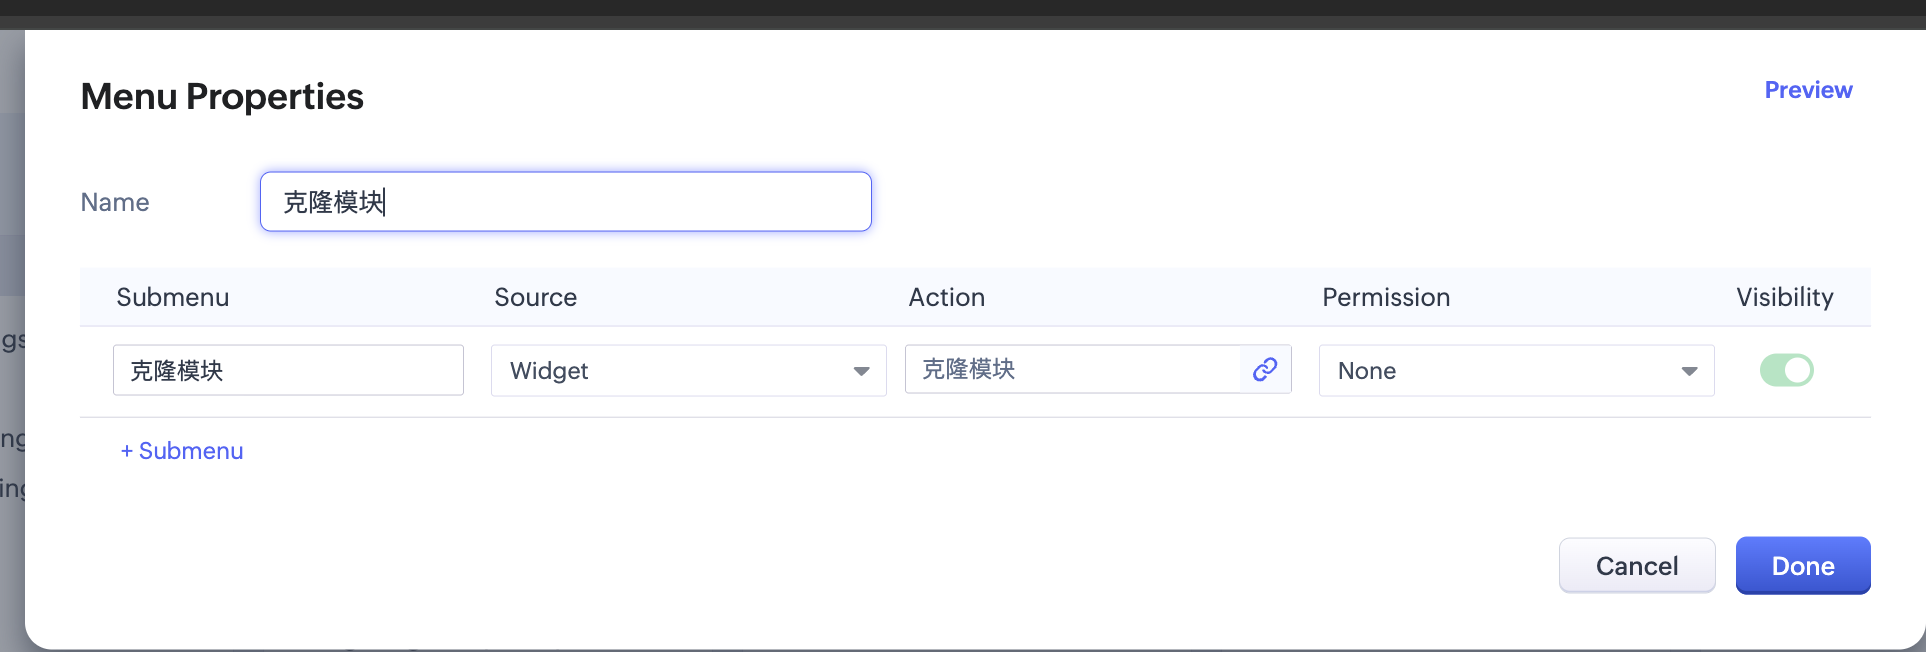Viewport: 1926px width, 652px height.
Task: Click the Source dropdown caret arrow
Action: pos(861,371)
